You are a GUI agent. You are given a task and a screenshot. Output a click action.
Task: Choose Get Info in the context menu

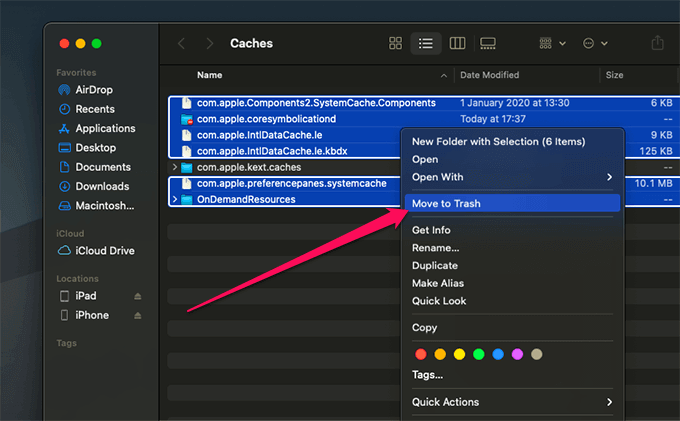pos(431,230)
